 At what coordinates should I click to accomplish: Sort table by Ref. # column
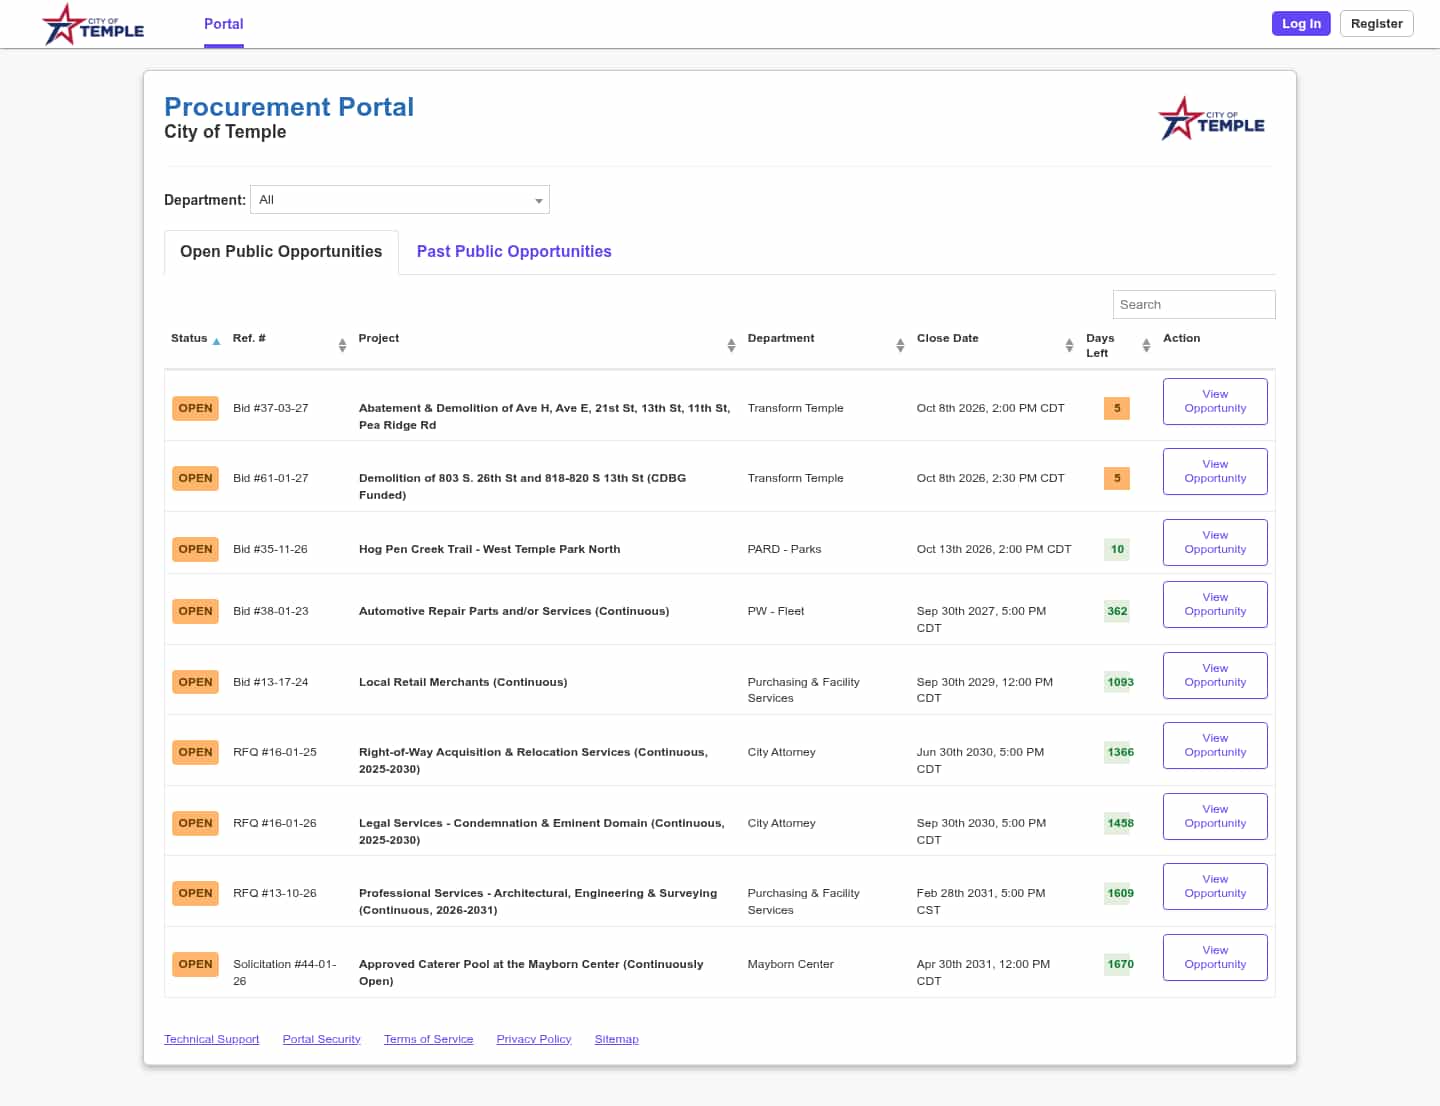[342, 345]
